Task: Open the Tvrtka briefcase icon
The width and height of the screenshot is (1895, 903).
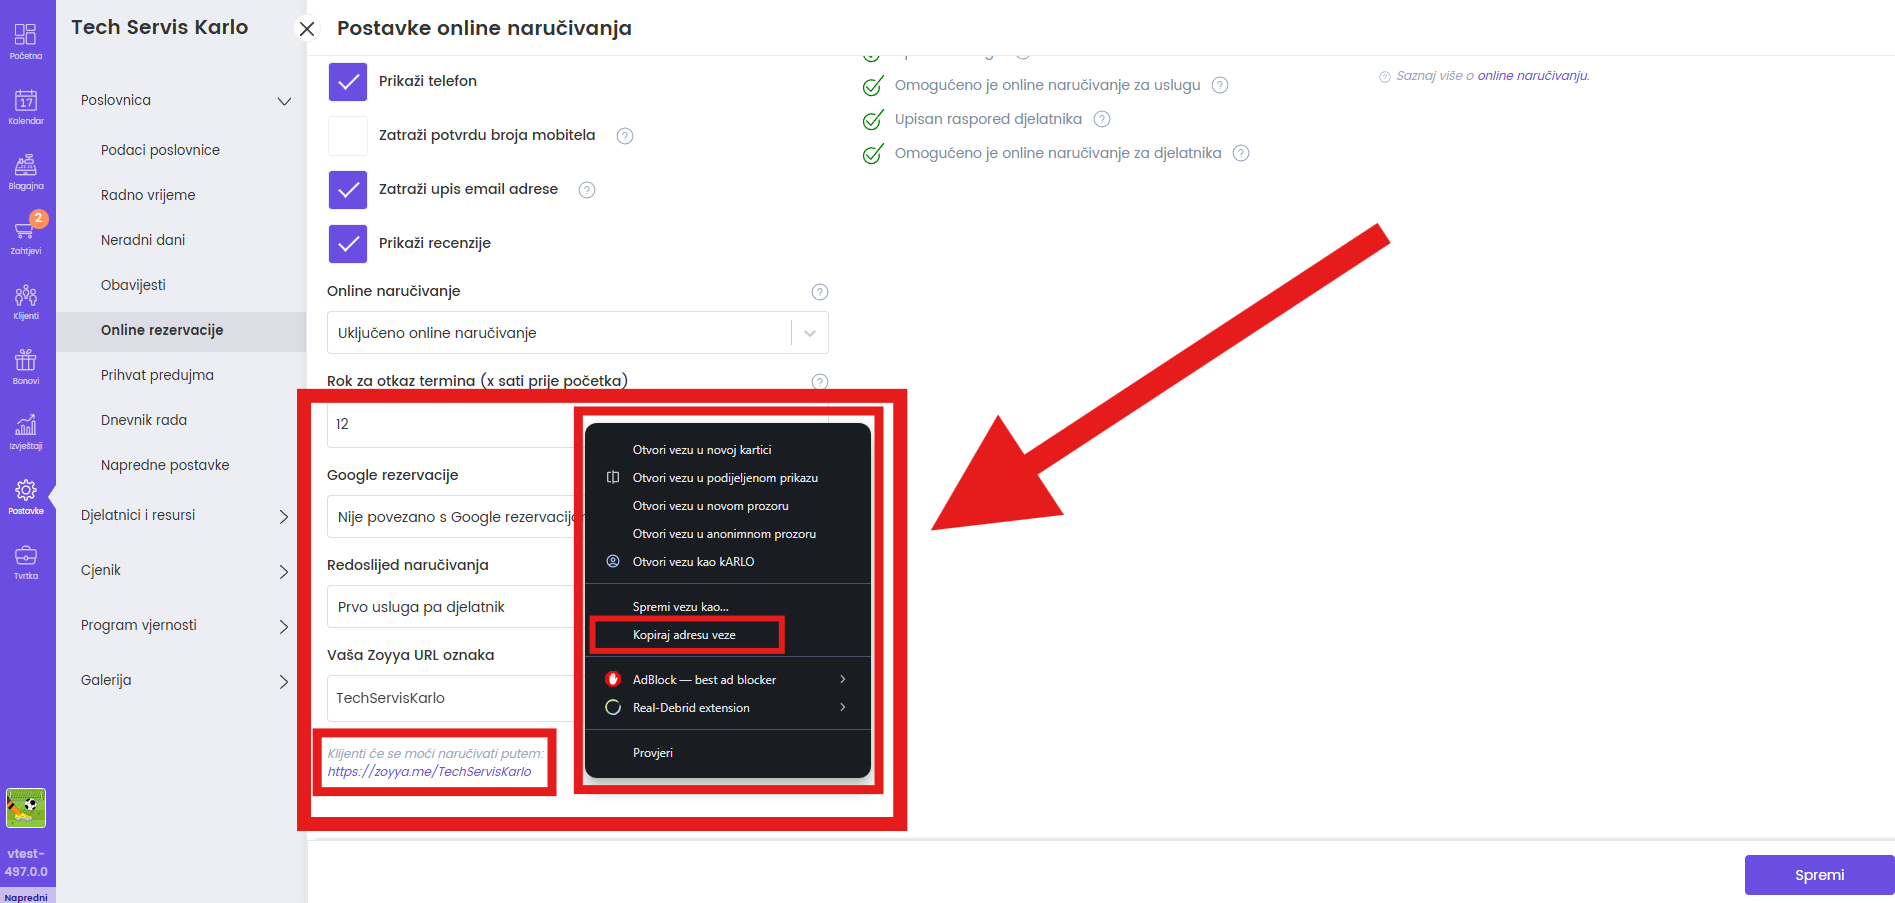Action: click(26, 561)
